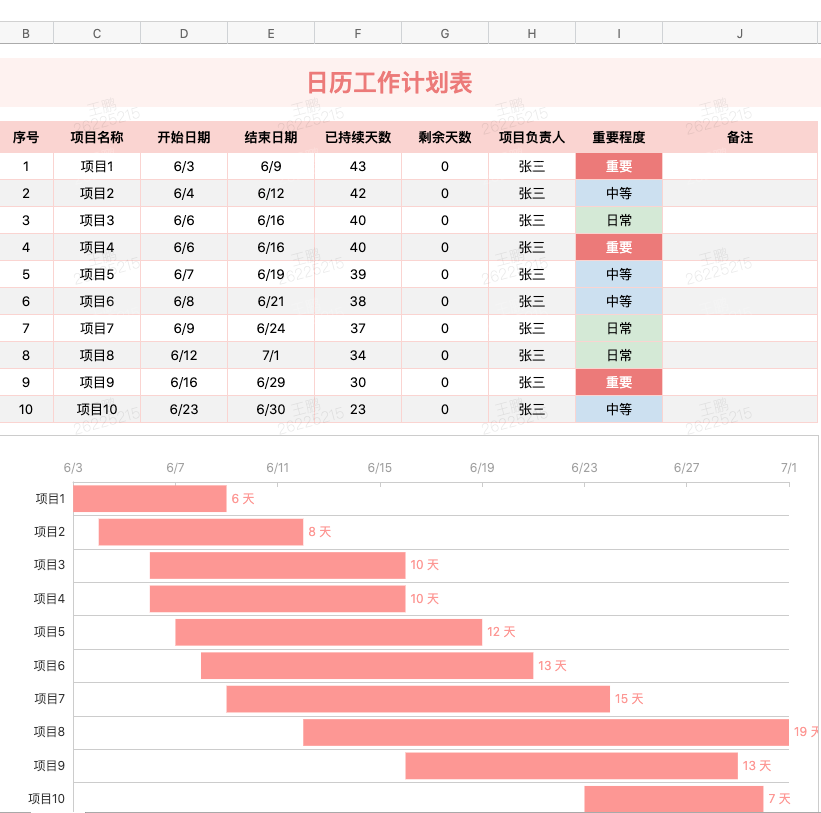
Task: Select table cell 项目2
Action: [97, 193]
